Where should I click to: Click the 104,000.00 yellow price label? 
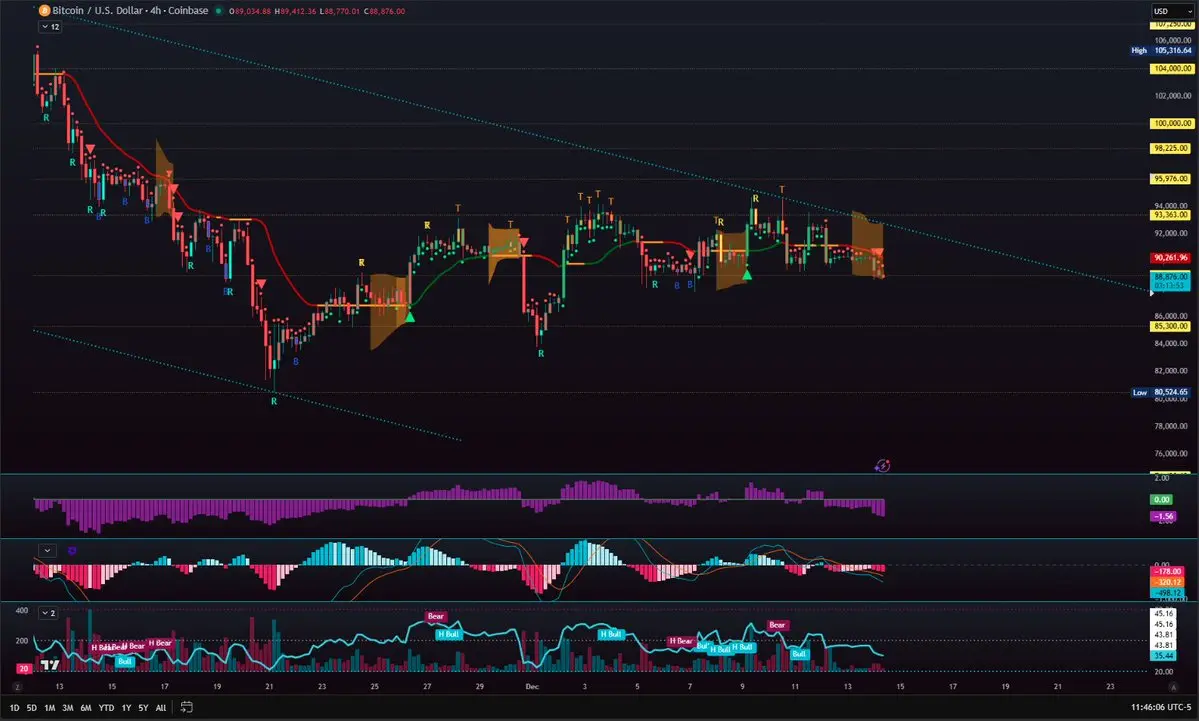point(1172,69)
